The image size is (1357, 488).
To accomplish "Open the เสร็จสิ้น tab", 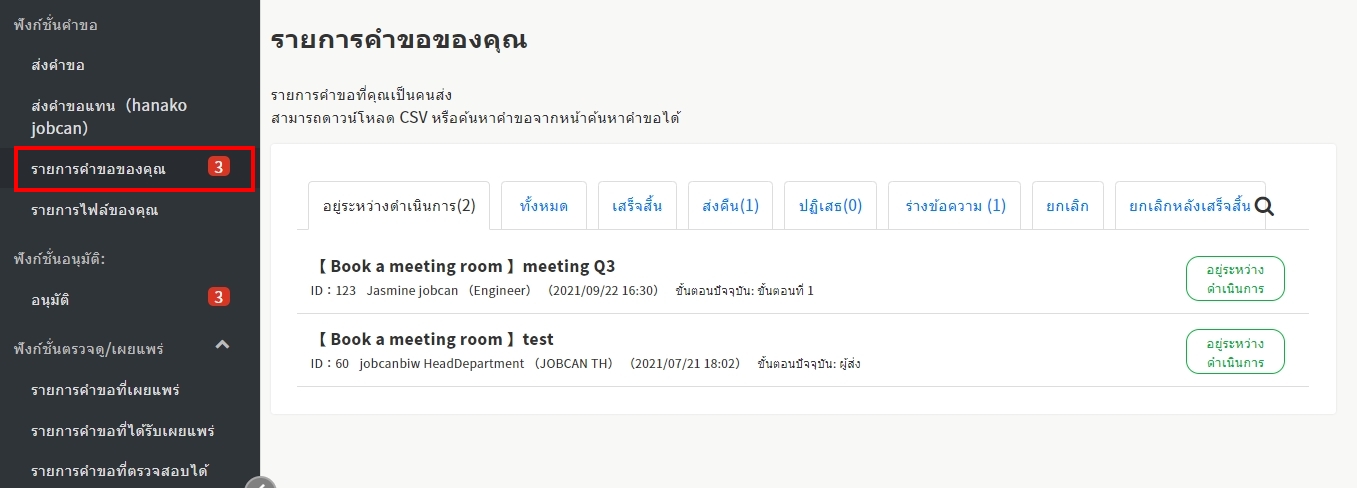I will pyautogui.click(x=637, y=206).
